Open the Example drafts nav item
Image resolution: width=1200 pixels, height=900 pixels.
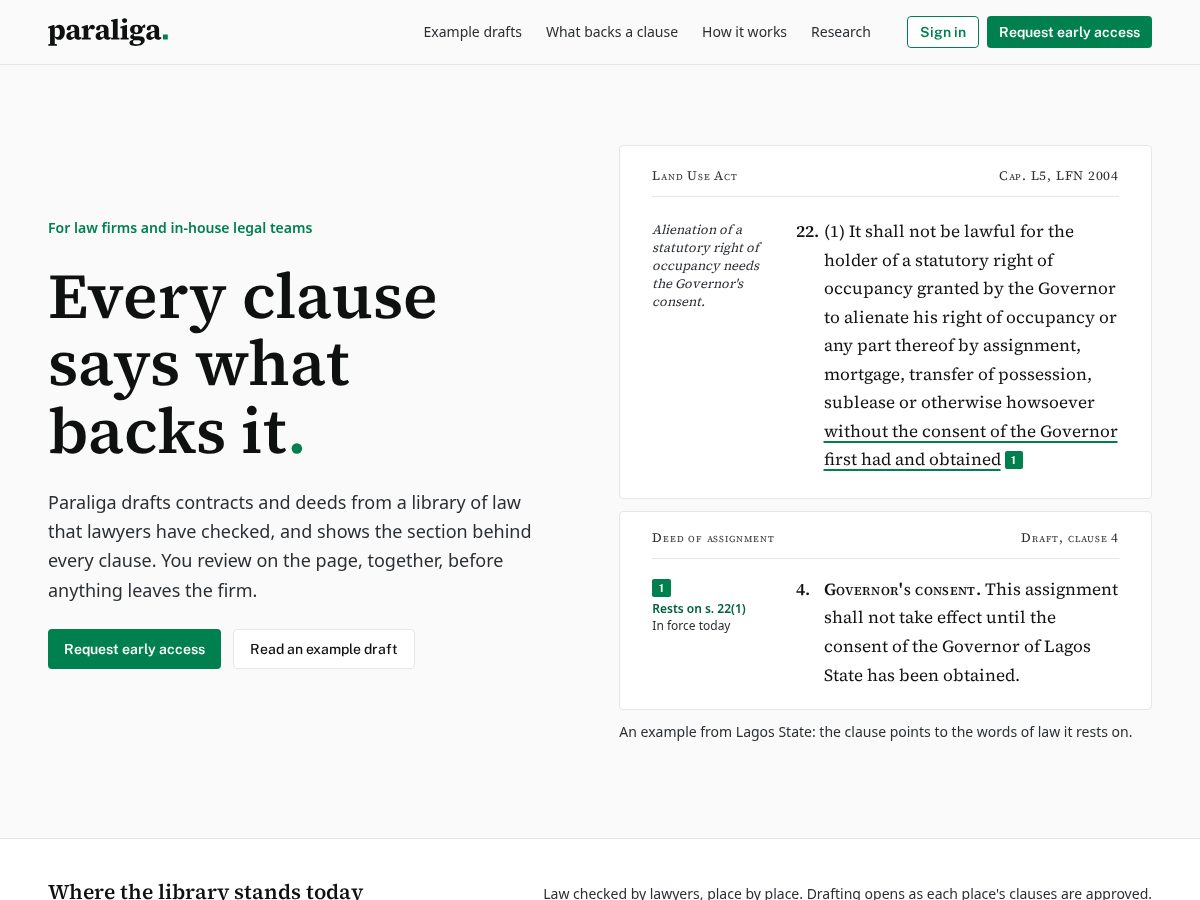click(x=472, y=32)
